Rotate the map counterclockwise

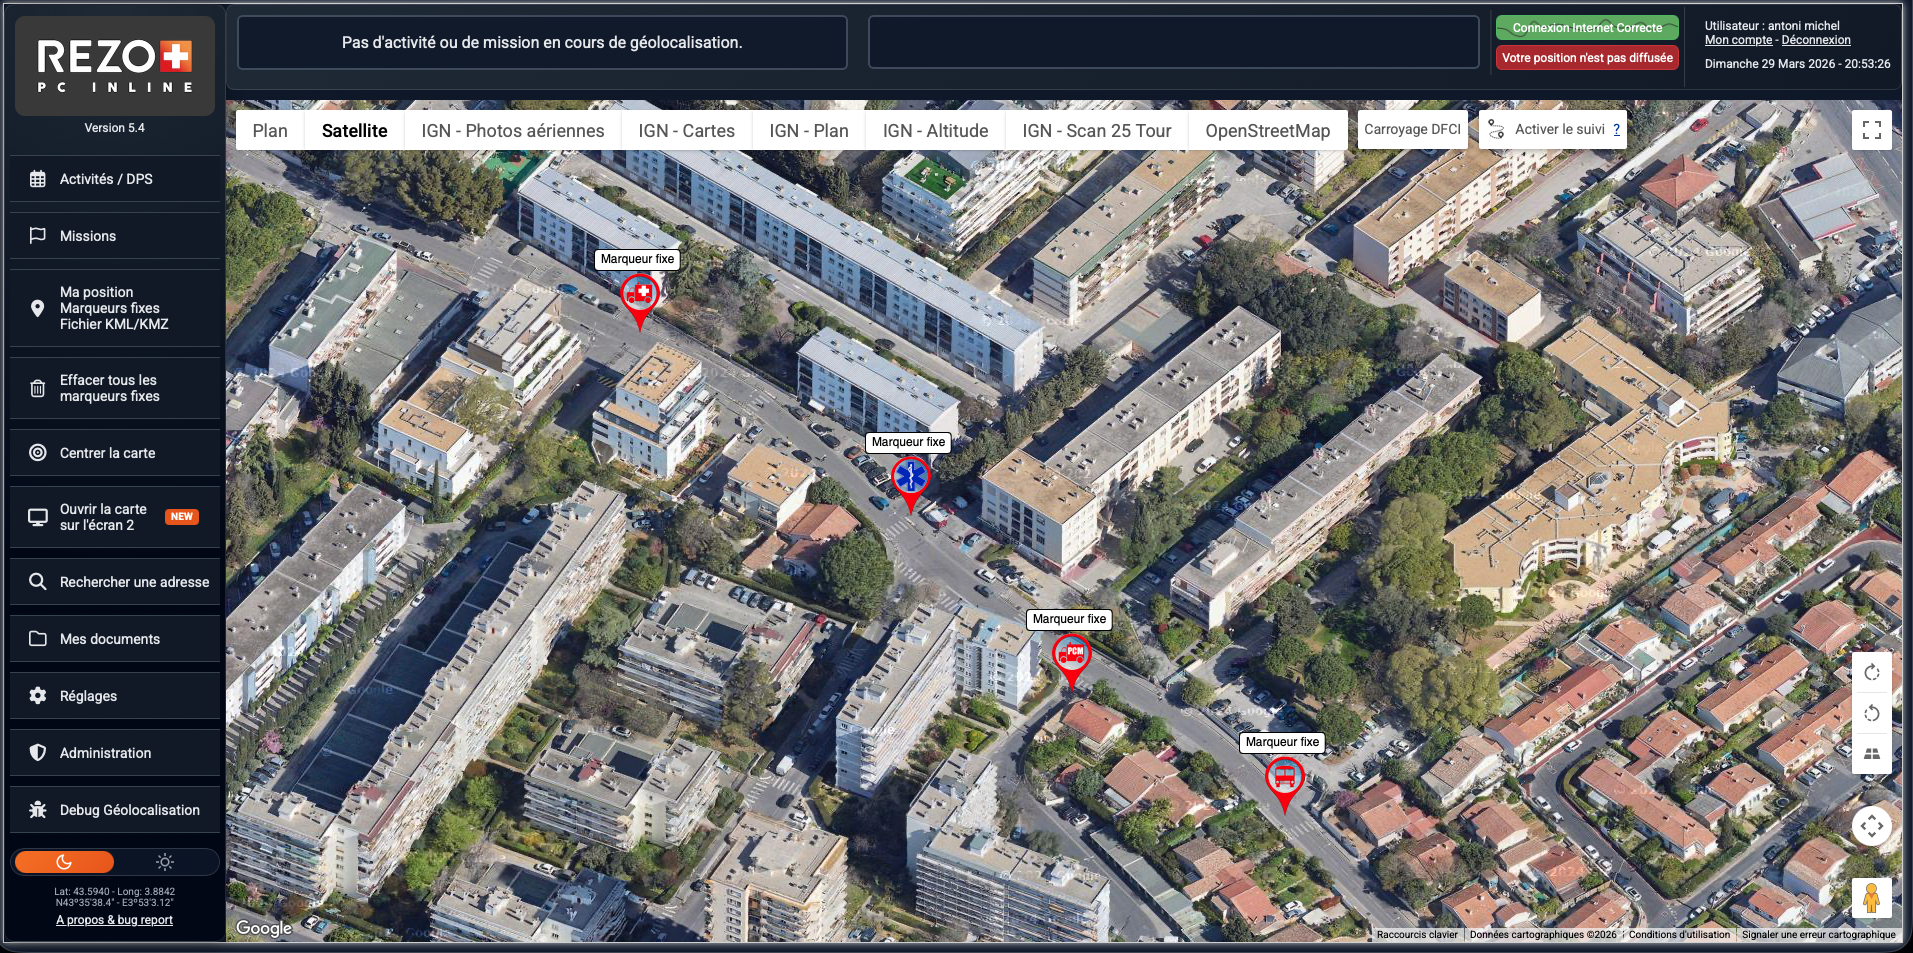click(x=1871, y=713)
